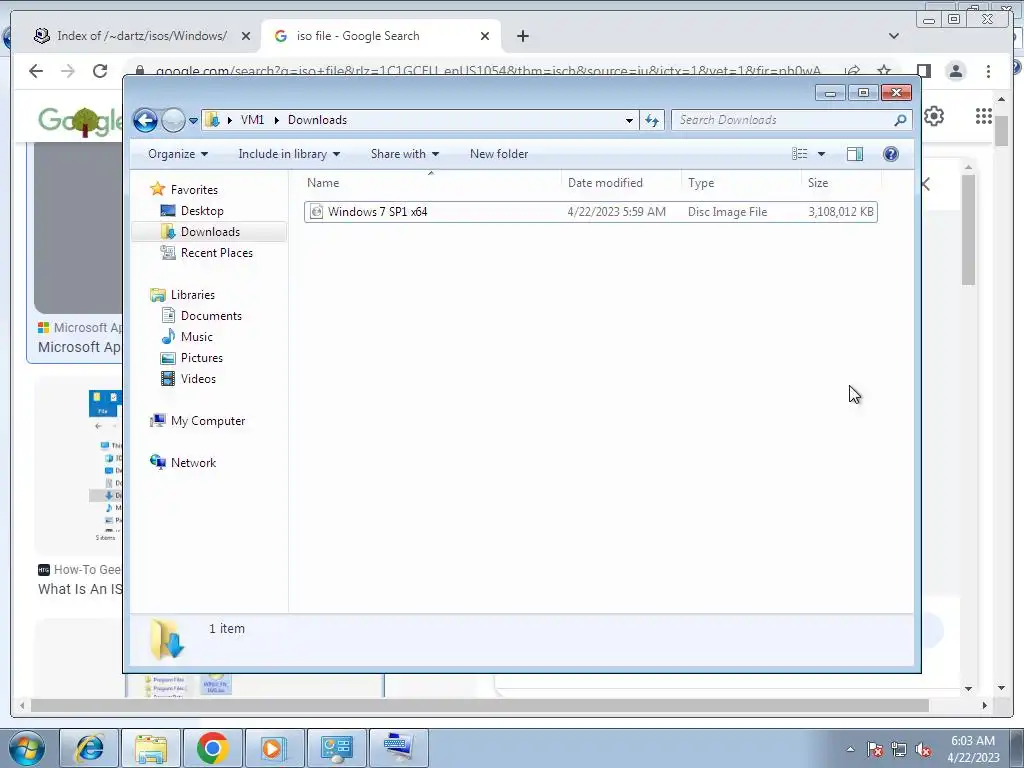Open Videos library

(198, 379)
